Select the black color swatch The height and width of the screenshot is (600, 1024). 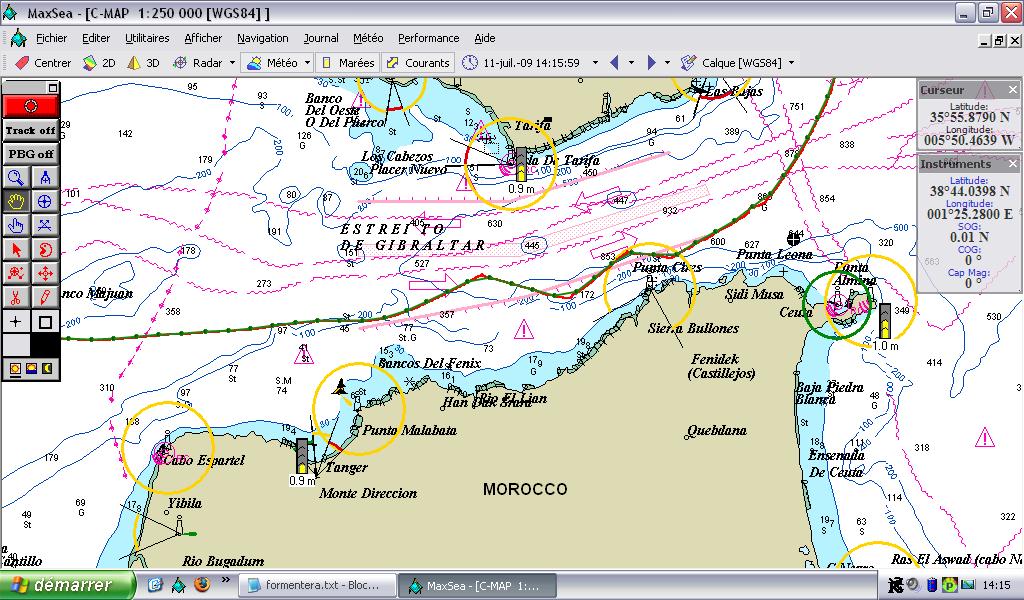point(45,345)
